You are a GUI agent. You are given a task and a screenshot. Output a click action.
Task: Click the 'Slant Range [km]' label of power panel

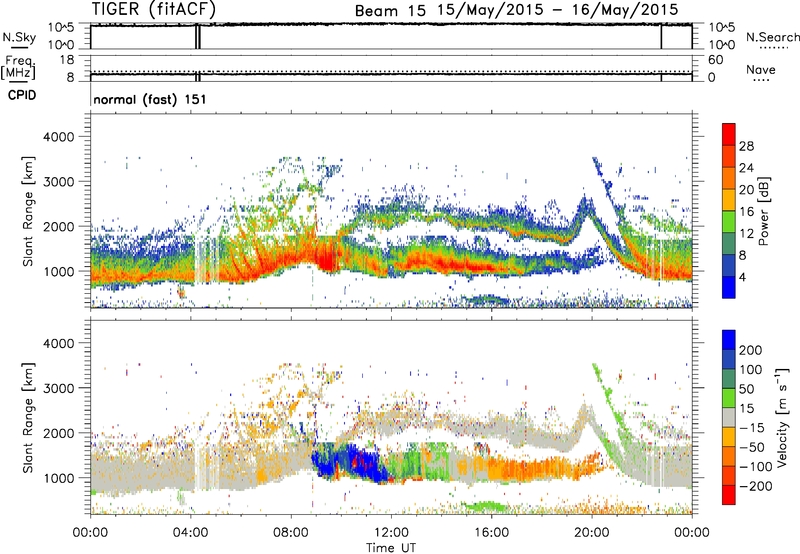tap(28, 211)
